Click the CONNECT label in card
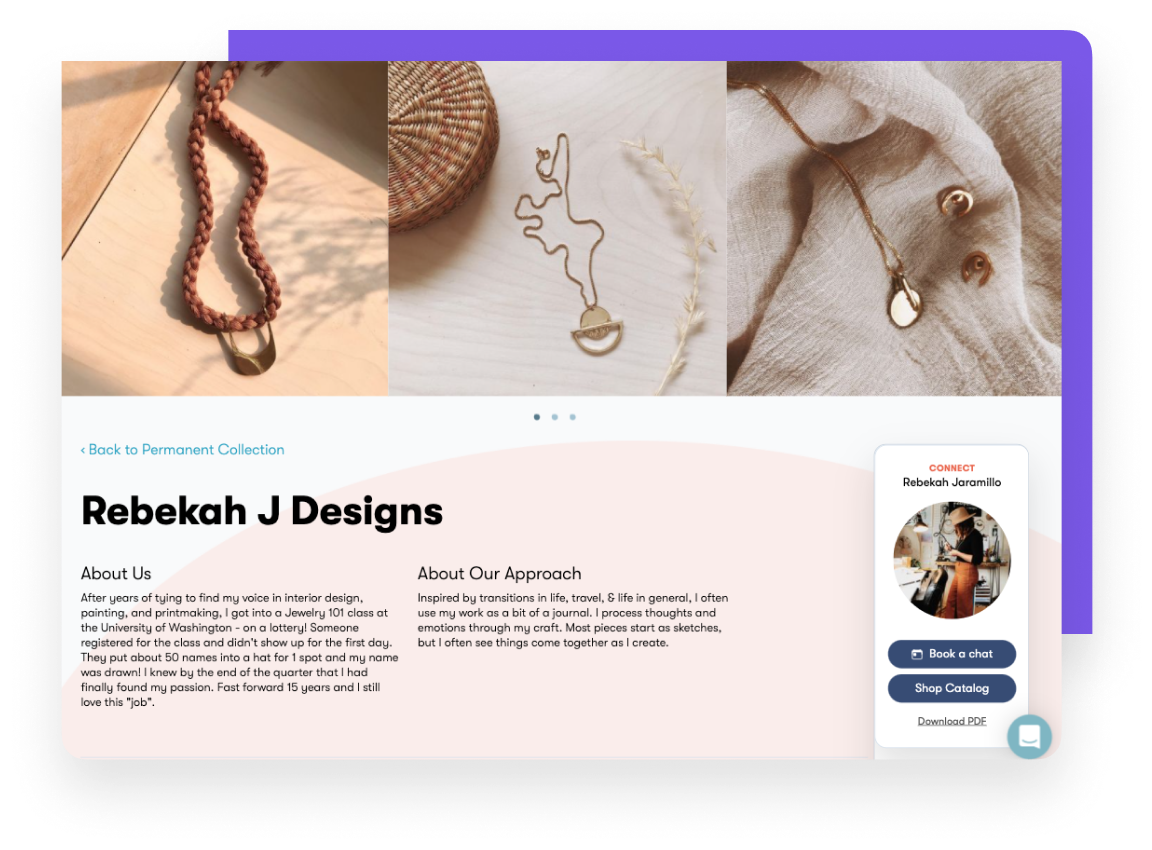 (951, 468)
